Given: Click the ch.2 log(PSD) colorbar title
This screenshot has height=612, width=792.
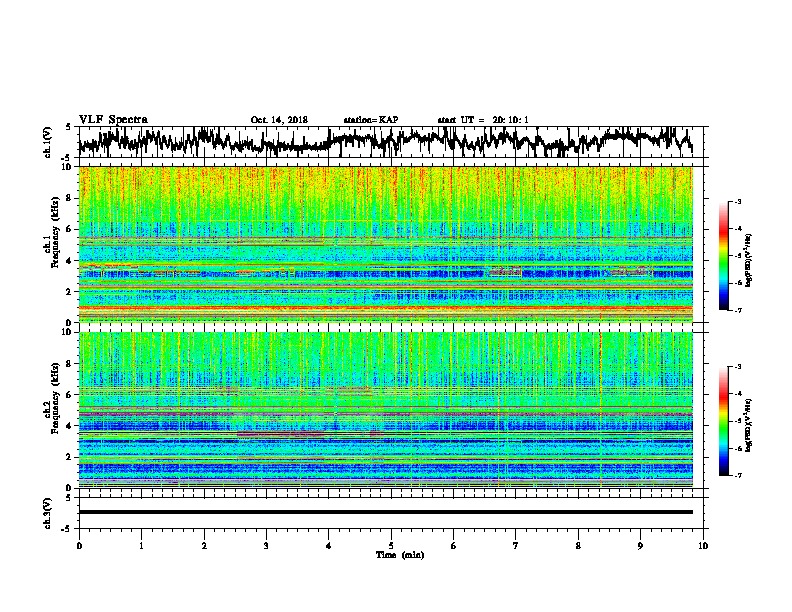Looking at the screenshot, I should tap(749, 425).
